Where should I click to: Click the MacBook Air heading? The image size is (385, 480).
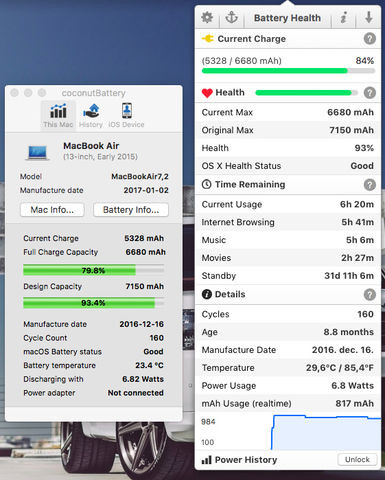coord(91,146)
